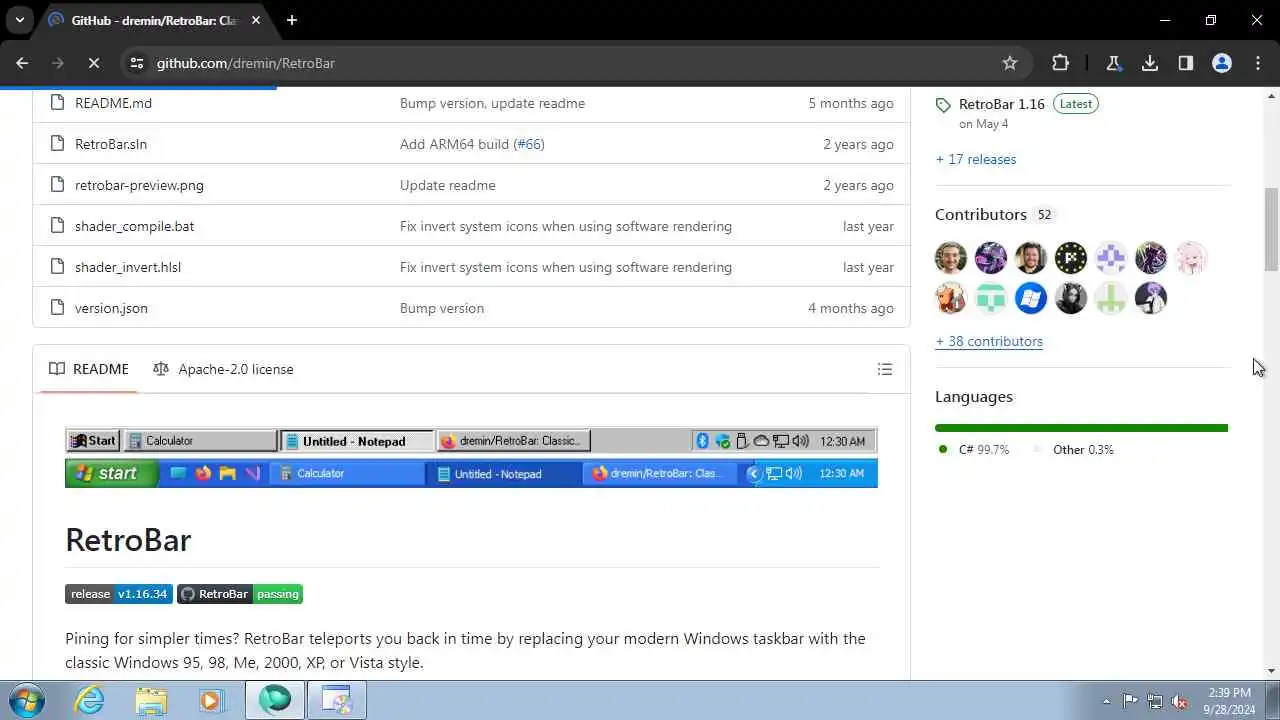Show hidden tray icons arrow
The height and width of the screenshot is (720, 1280).
tap(1106, 701)
